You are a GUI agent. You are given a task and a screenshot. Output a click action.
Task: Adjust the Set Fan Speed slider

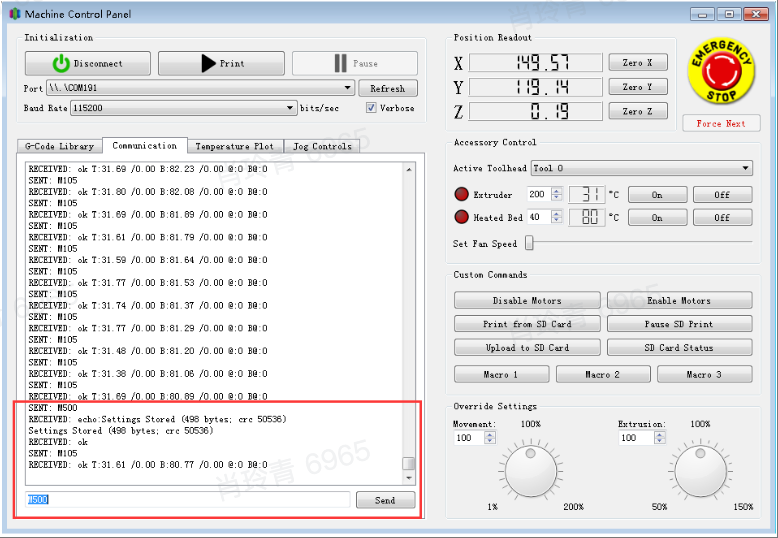529,243
